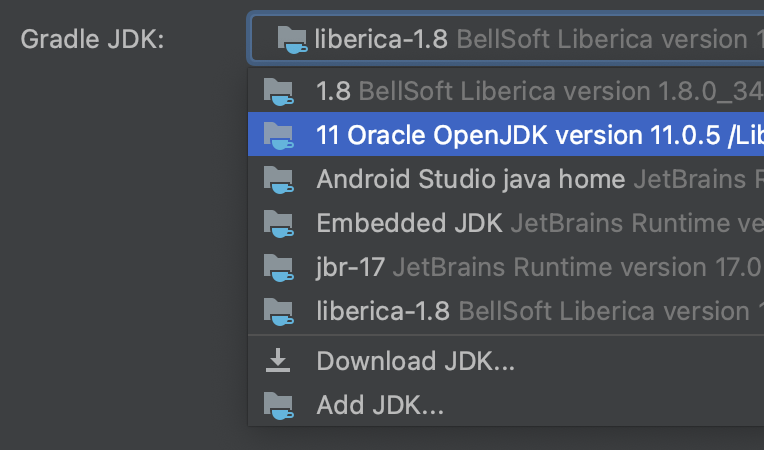Image resolution: width=764 pixels, height=450 pixels.
Task: Select 1.8 BellSoft Liberica JDK entry
Action: (506, 91)
